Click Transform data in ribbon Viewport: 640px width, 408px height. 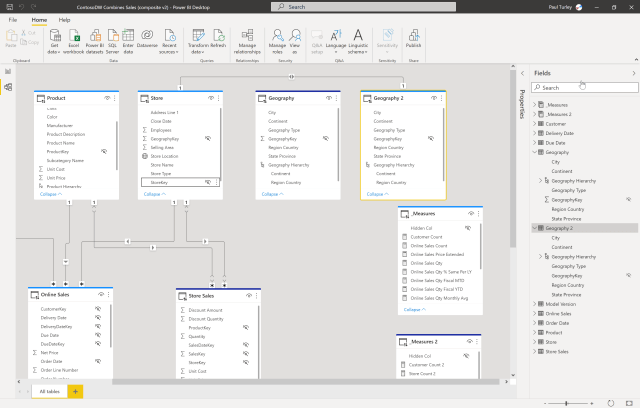(x=198, y=41)
